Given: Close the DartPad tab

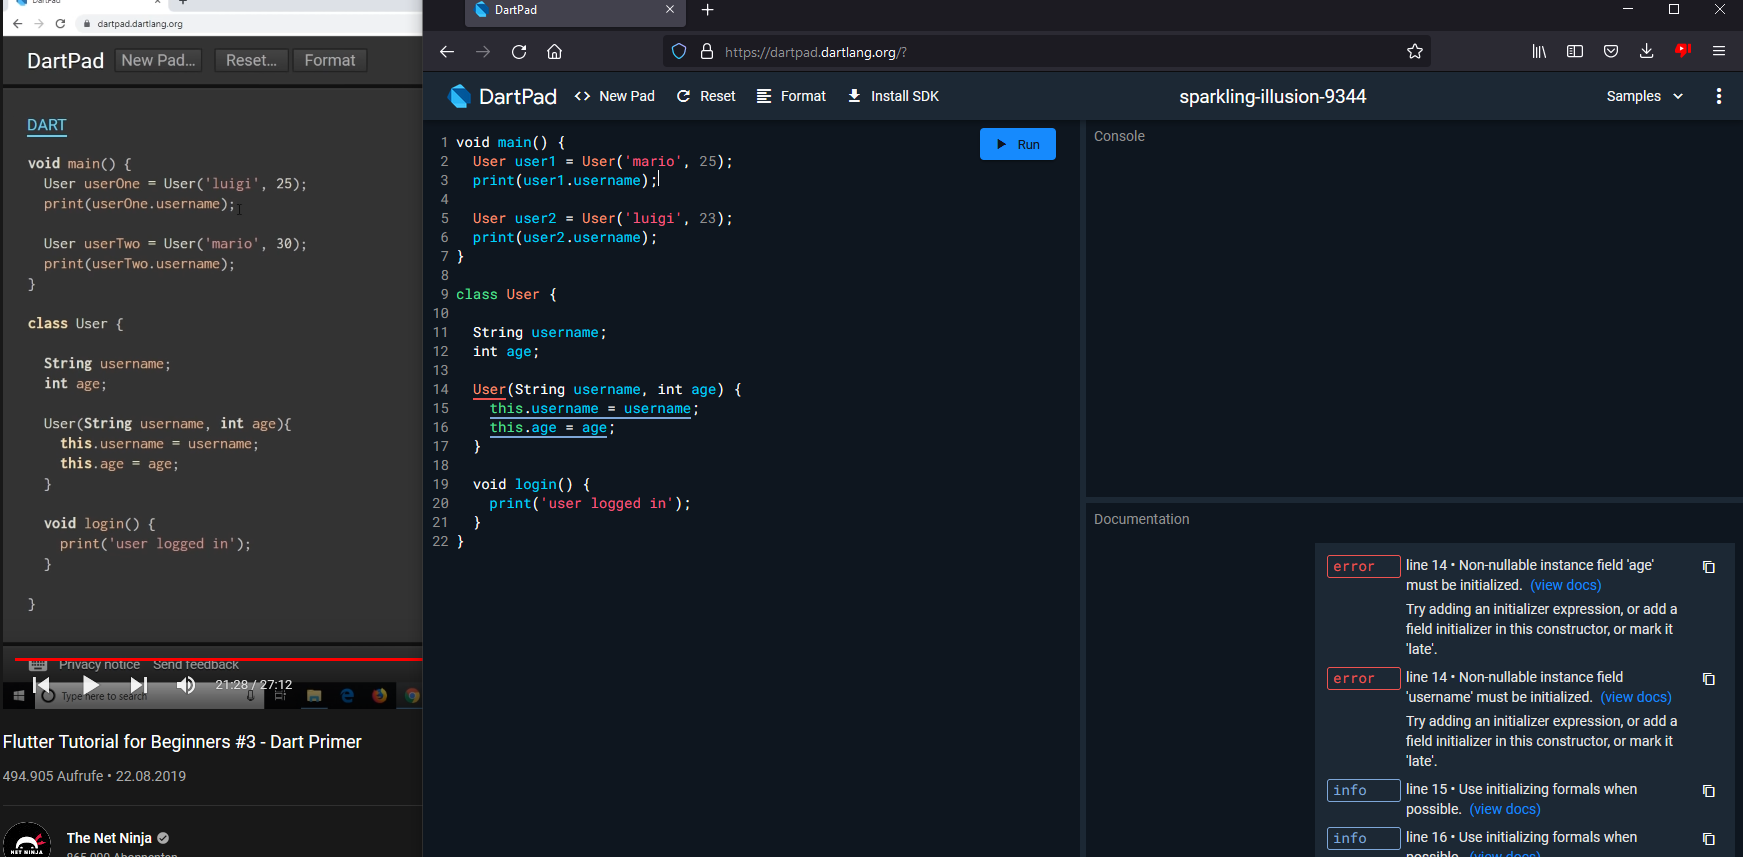Looking at the screenshot, I should (x=670, y=10).
